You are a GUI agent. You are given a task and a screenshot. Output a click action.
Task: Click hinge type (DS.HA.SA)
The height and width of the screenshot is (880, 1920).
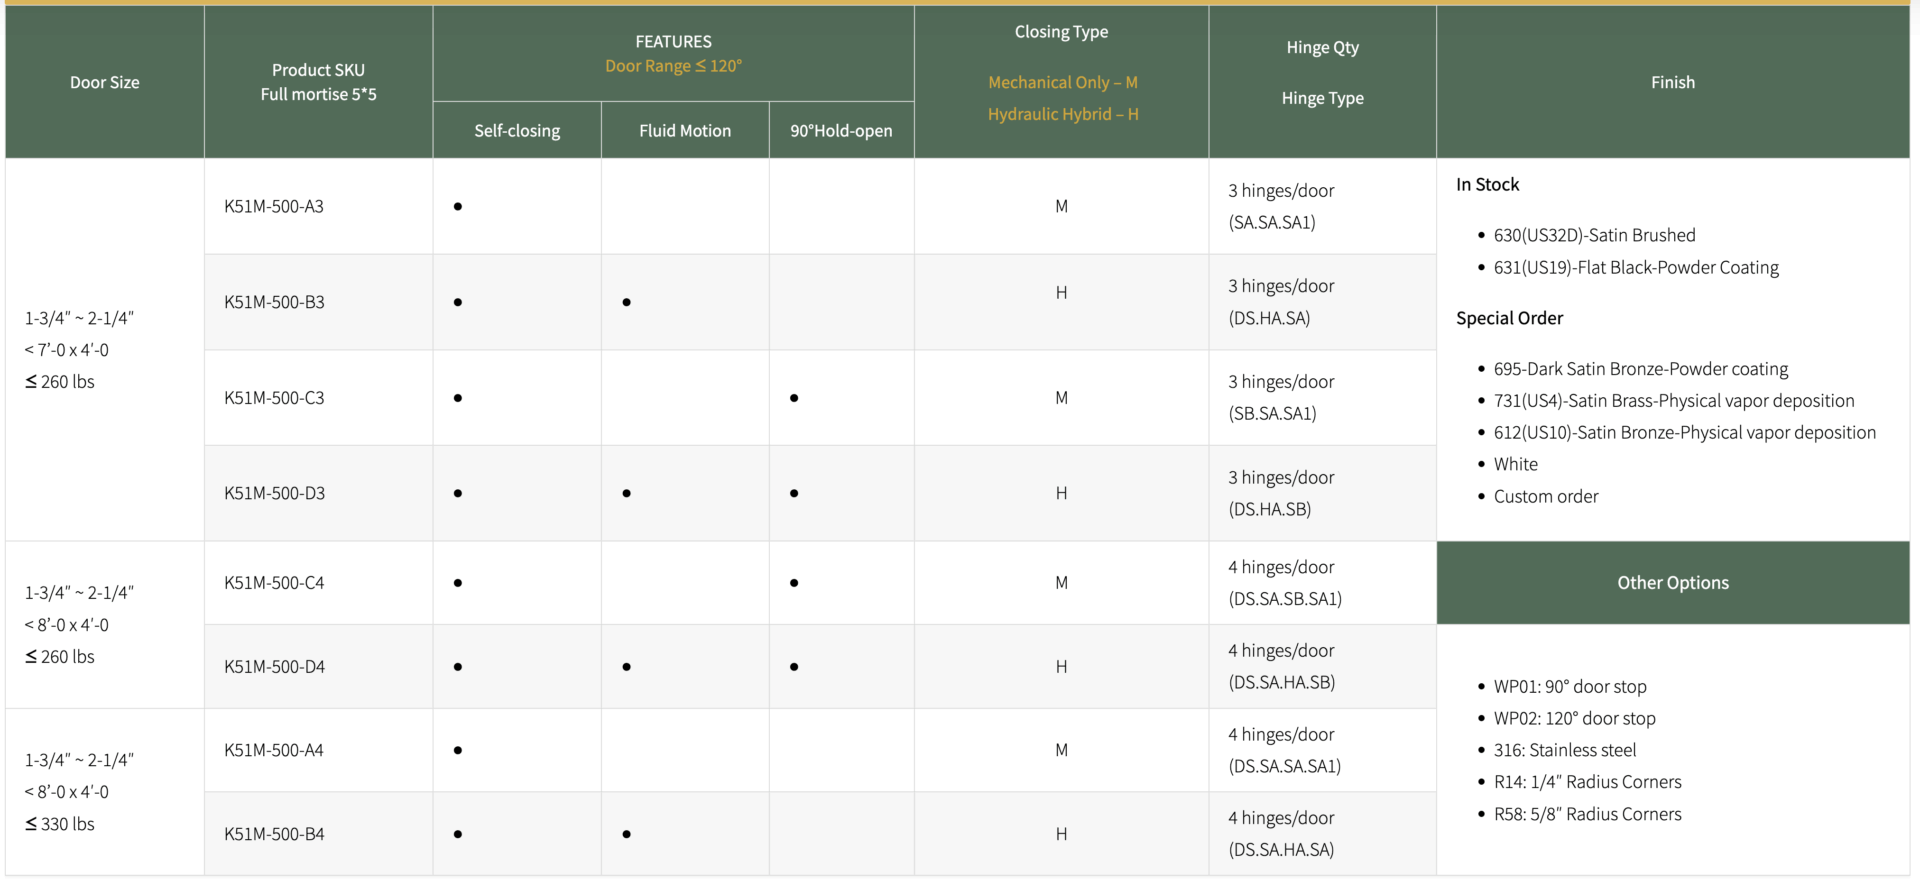[1269, 318]
